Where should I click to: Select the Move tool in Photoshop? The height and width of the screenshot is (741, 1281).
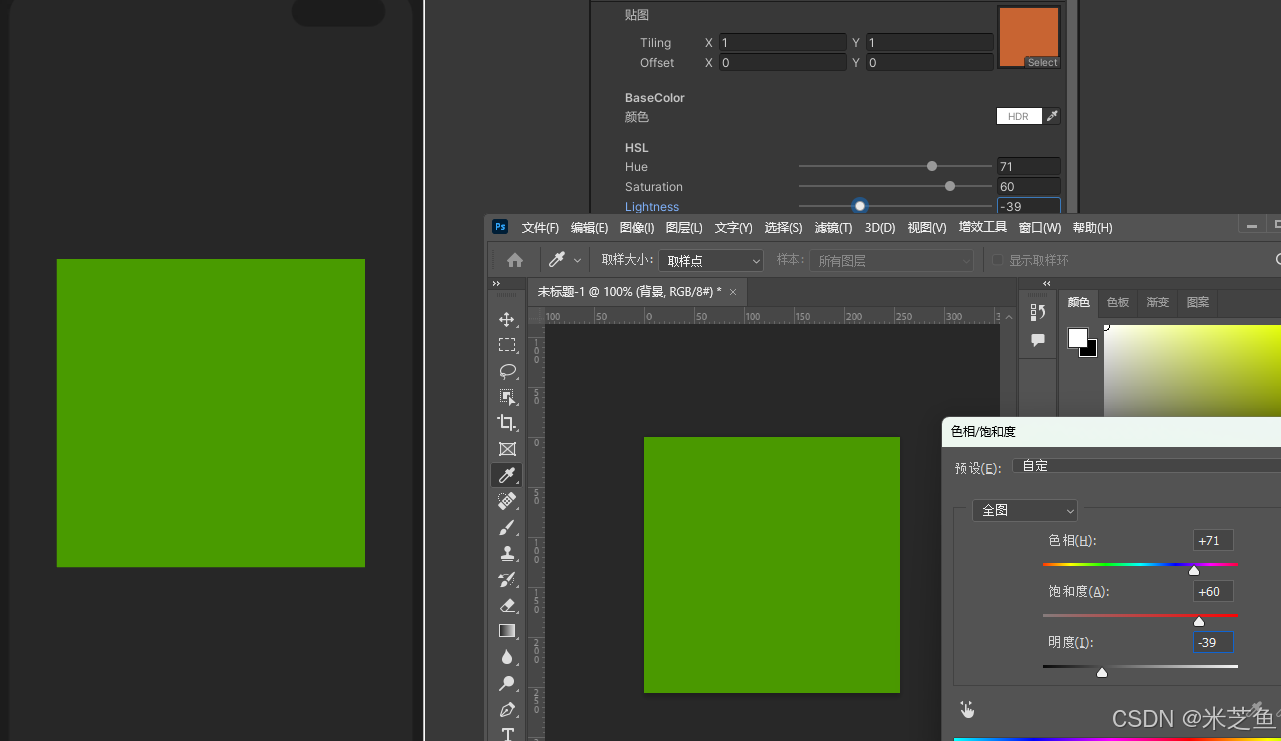(x=507, y=319)
